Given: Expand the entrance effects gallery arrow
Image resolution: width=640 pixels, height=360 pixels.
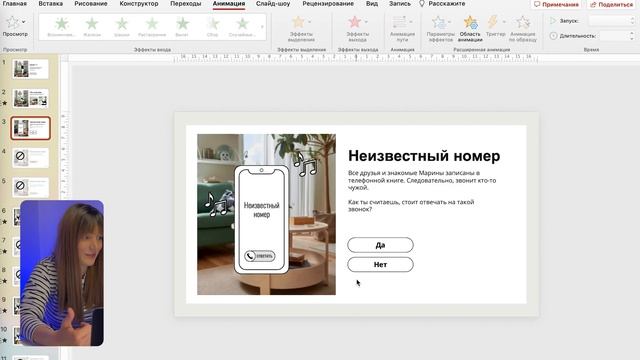Looking at the screenshot, I should [x=262, y=27].
